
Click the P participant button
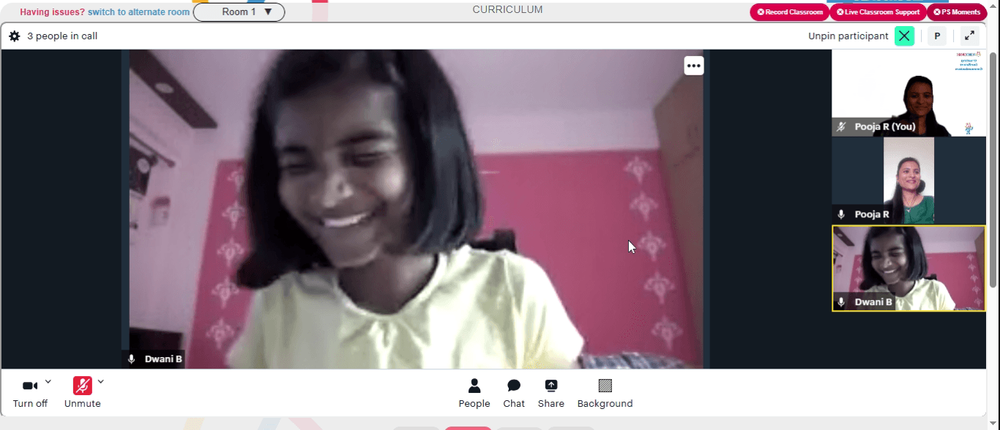[x=937, y=36]
